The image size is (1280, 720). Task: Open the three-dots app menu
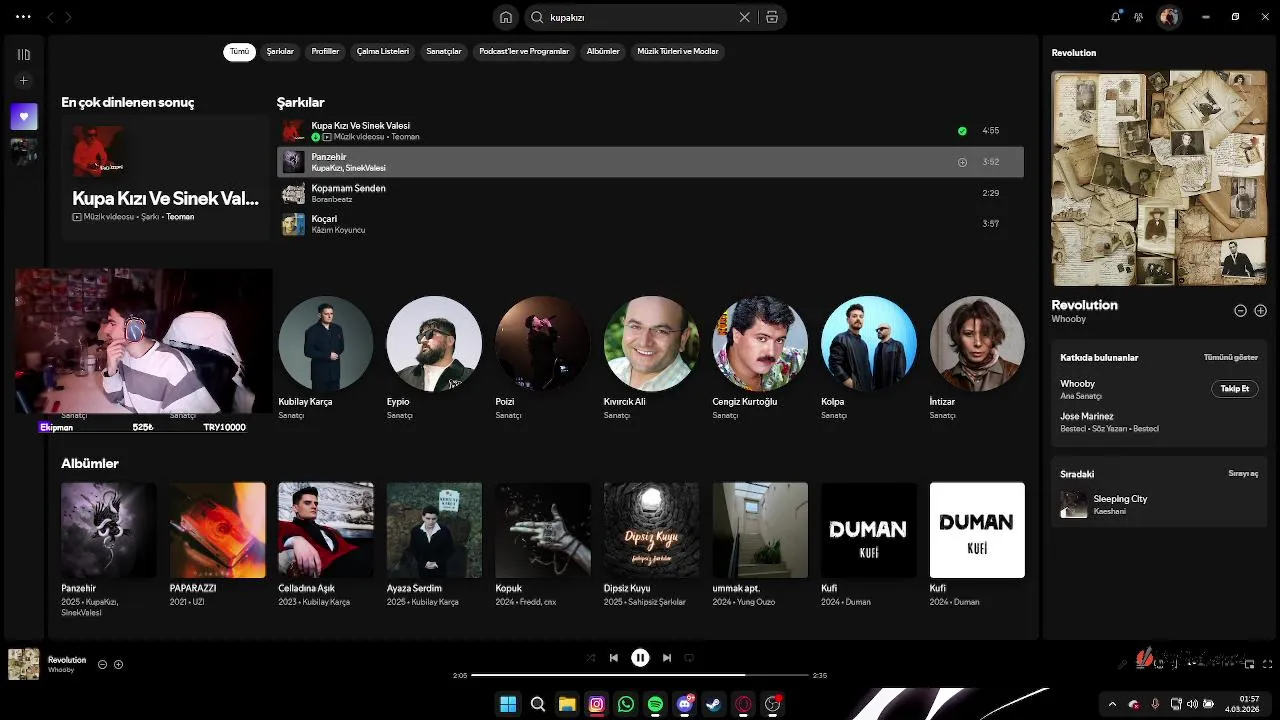tap(23, 17)
